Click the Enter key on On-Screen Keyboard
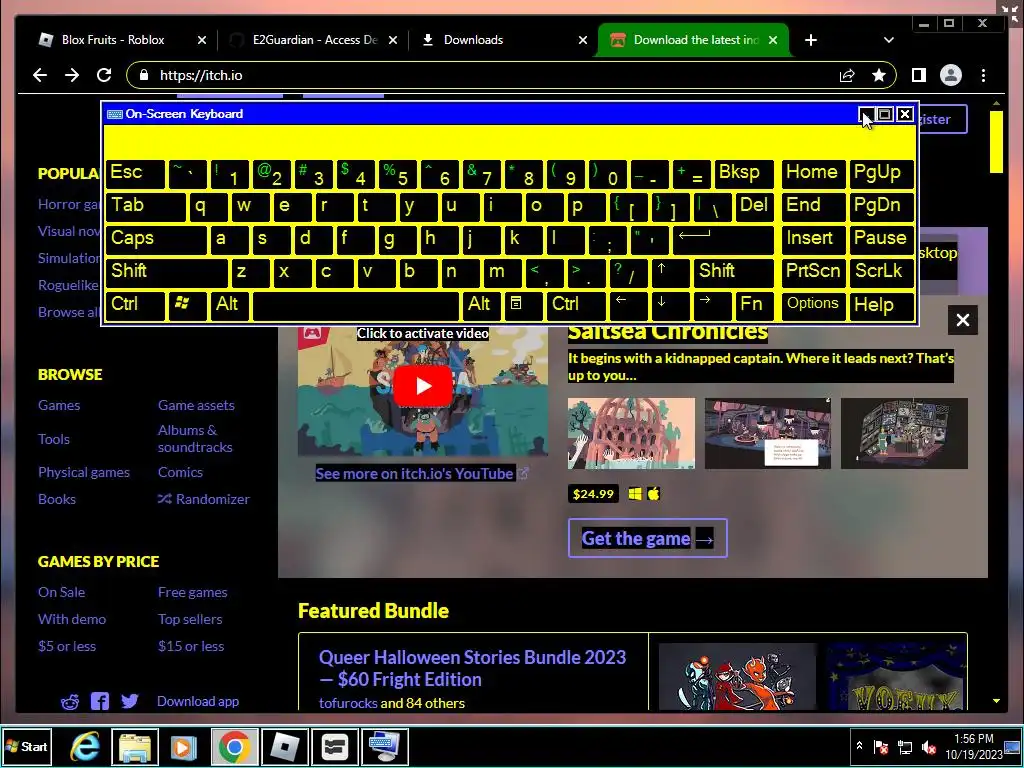The height and width of the screenshot is (768, 1024). point(724,239)
